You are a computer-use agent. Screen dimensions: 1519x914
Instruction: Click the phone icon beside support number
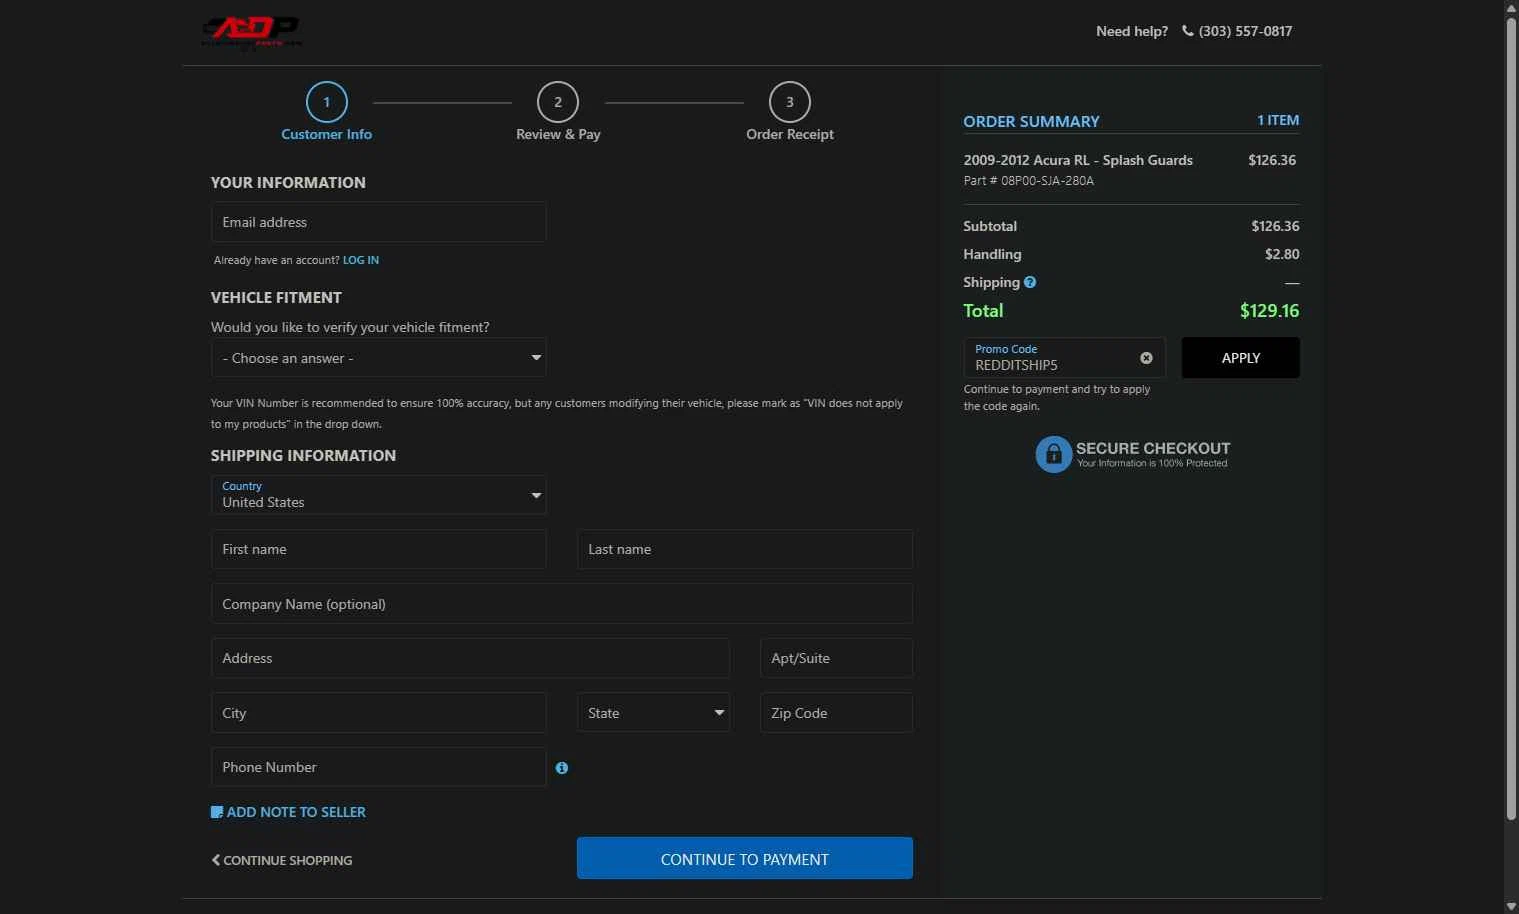click(x=1188, y=31)
